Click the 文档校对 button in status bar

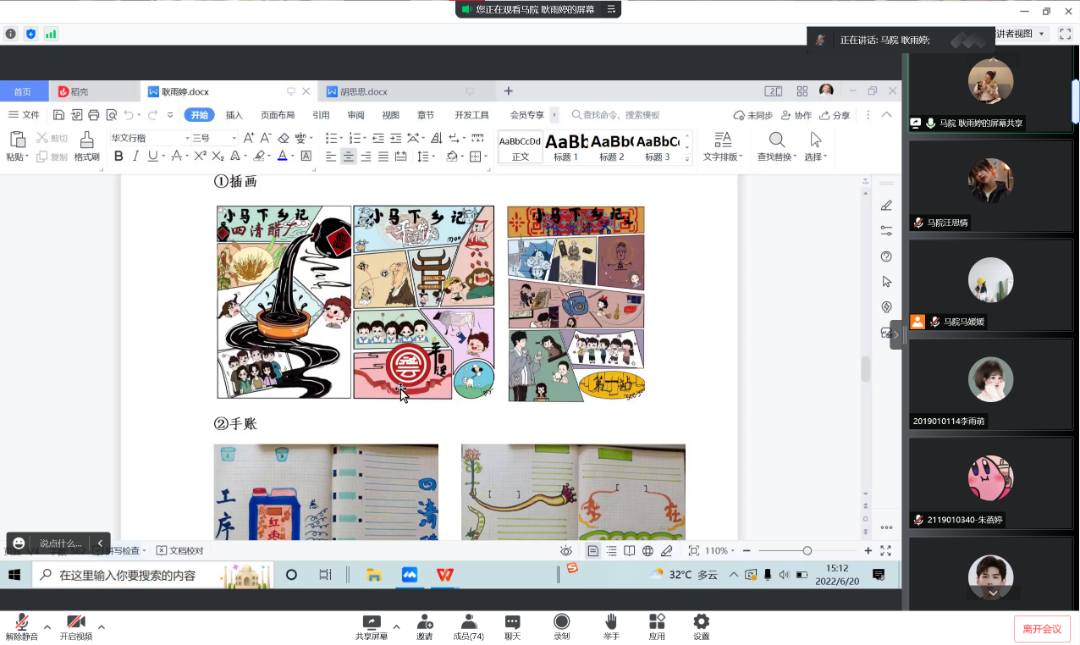tap(180, 551)
